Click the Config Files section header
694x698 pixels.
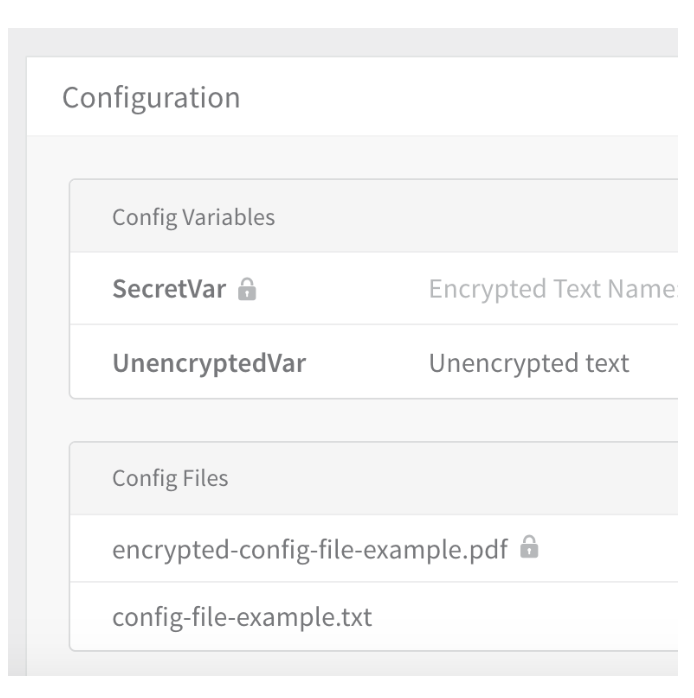click(x=170, y=479)
